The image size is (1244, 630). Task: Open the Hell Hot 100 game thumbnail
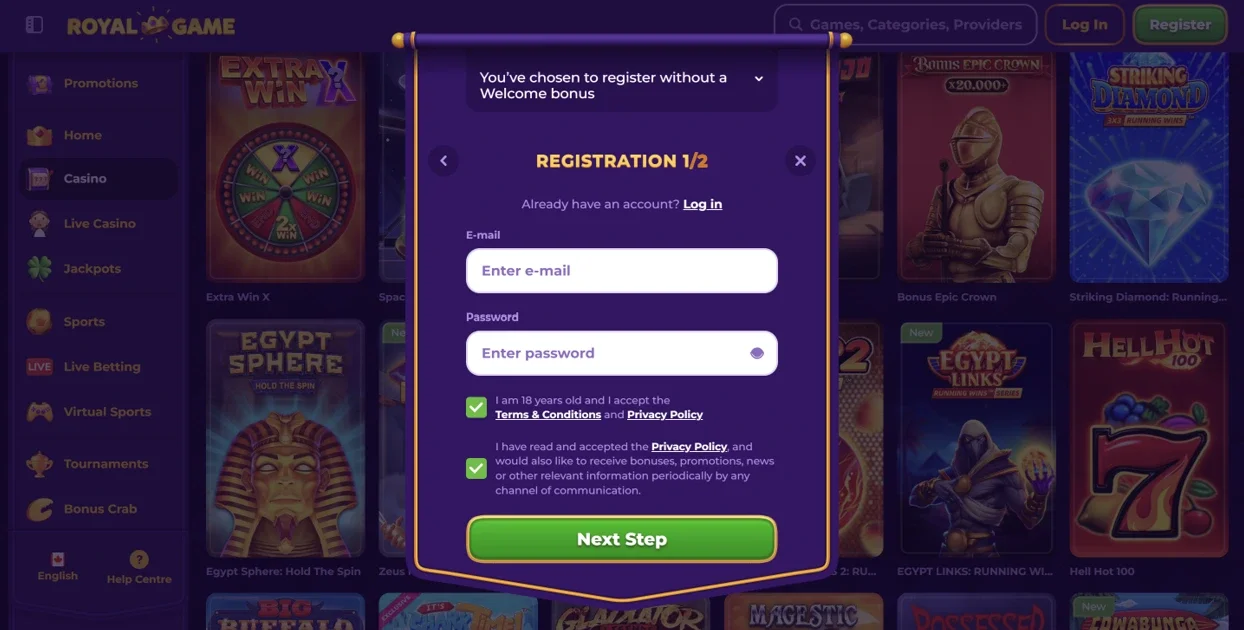[1148, 439]
